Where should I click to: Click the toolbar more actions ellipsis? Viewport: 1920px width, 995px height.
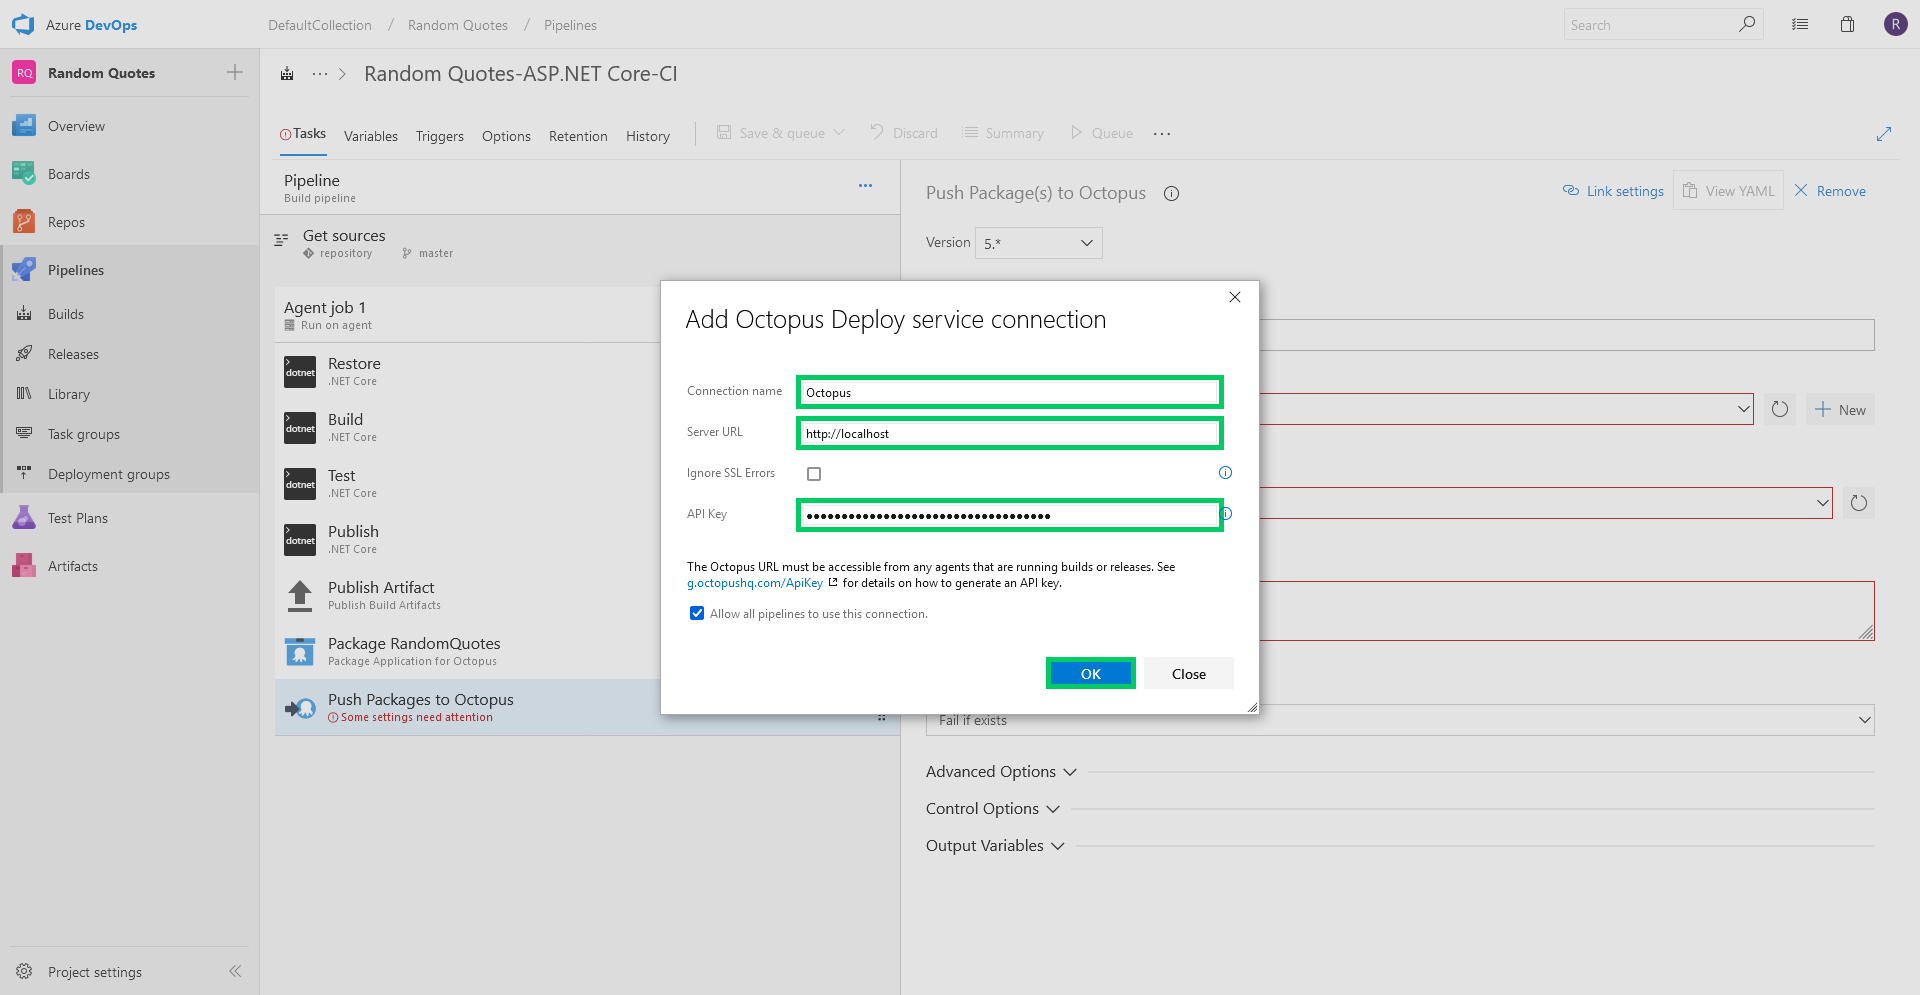coord(1162,133)
